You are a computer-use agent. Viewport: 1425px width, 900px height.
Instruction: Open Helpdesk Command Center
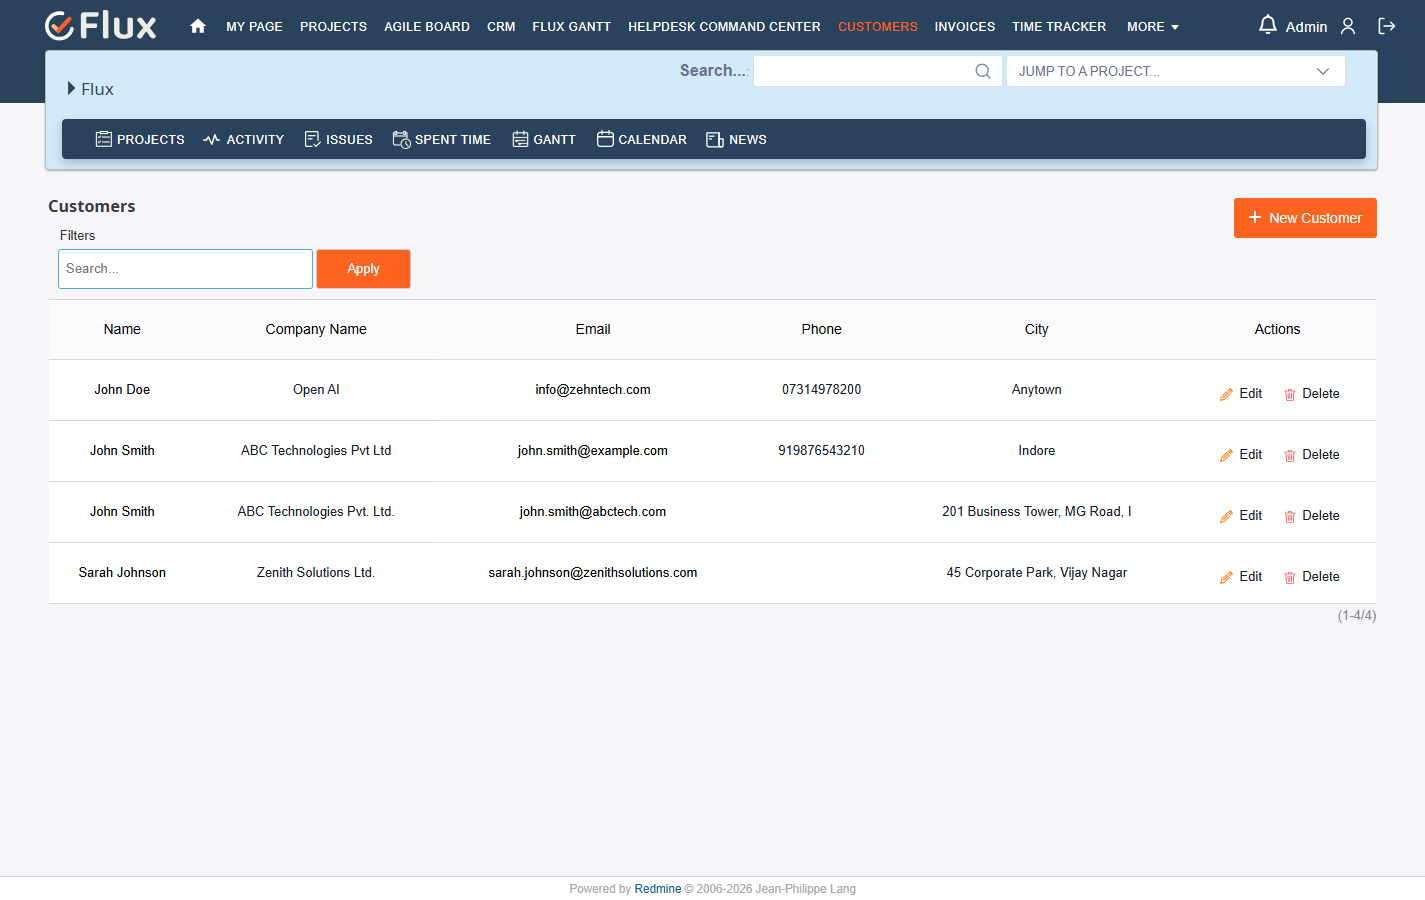tap(724, 27)
